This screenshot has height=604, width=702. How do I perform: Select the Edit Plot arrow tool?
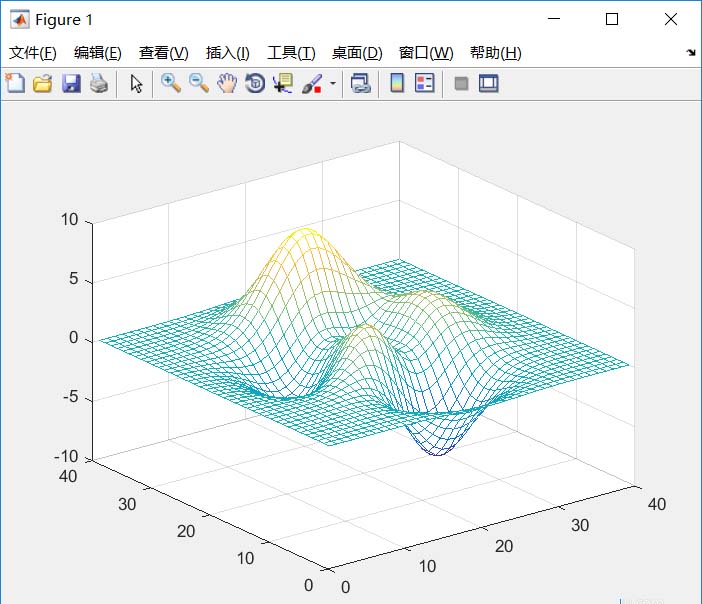pyautogui.click(x=136, y=84)
